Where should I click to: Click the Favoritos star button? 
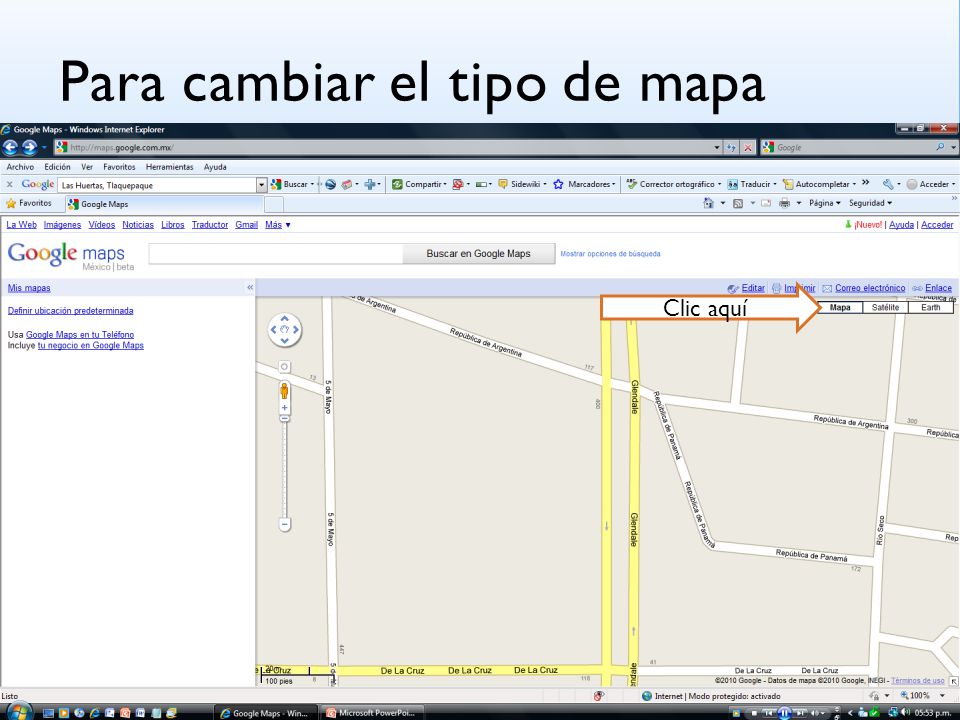pos(29,203)
